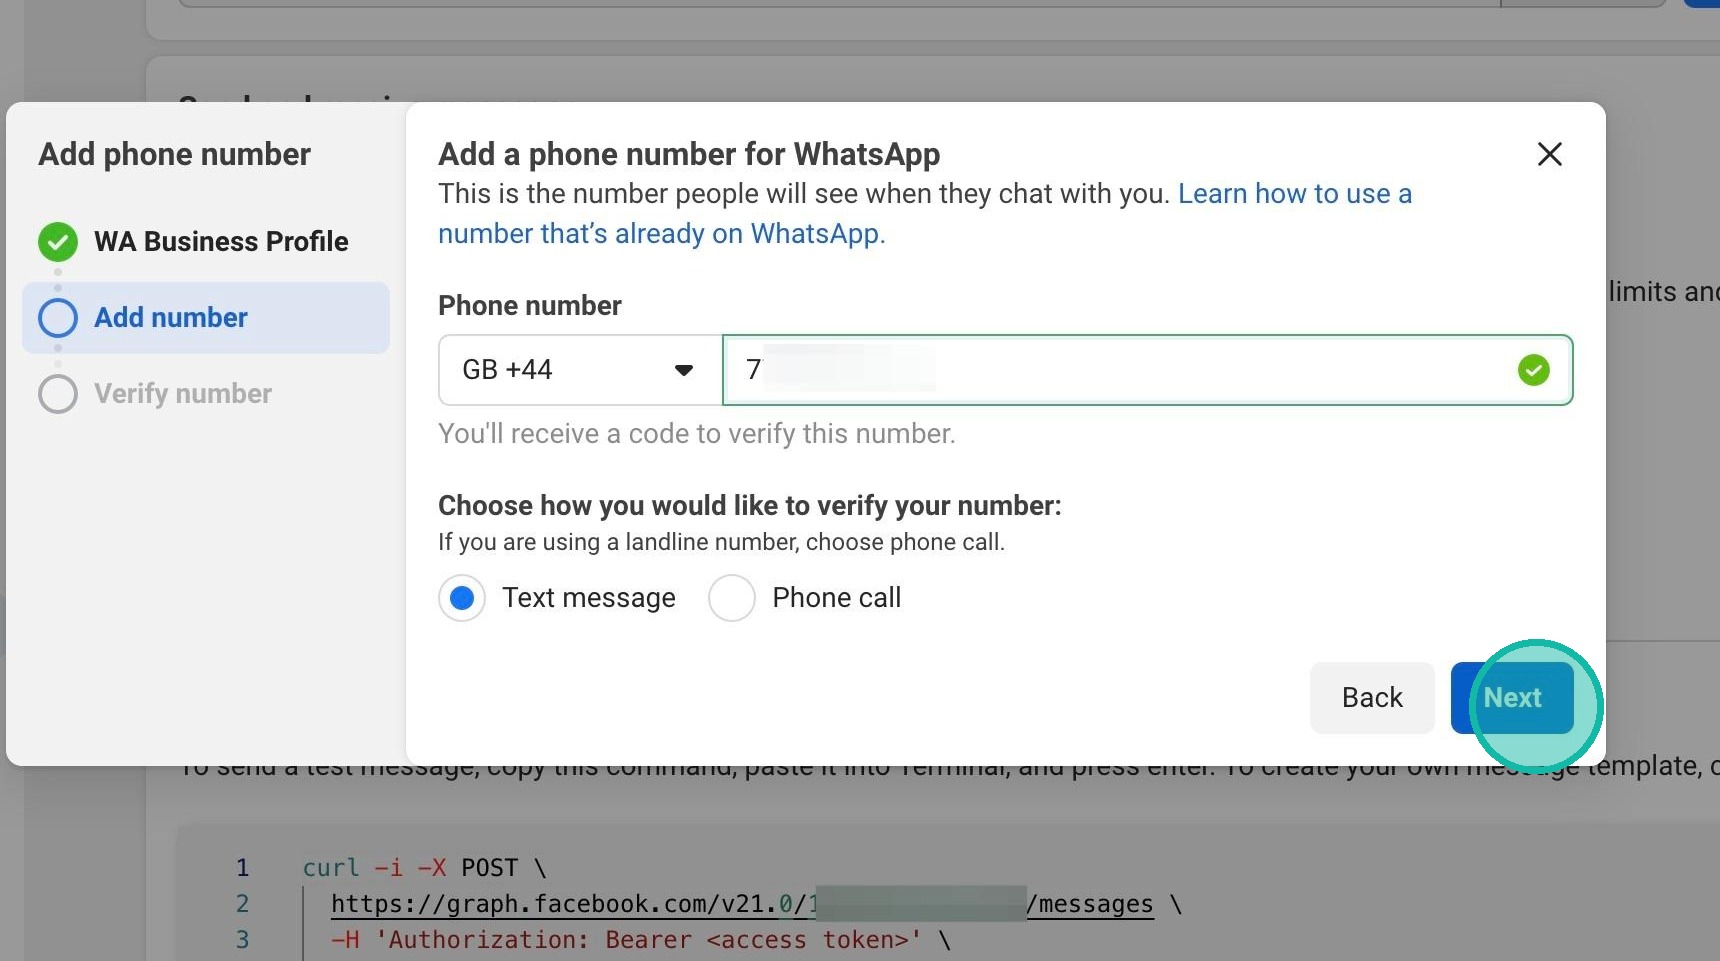Open the GB +44 country code dropdown
Screen dimensions: 1720x961
tap(580, 370)
